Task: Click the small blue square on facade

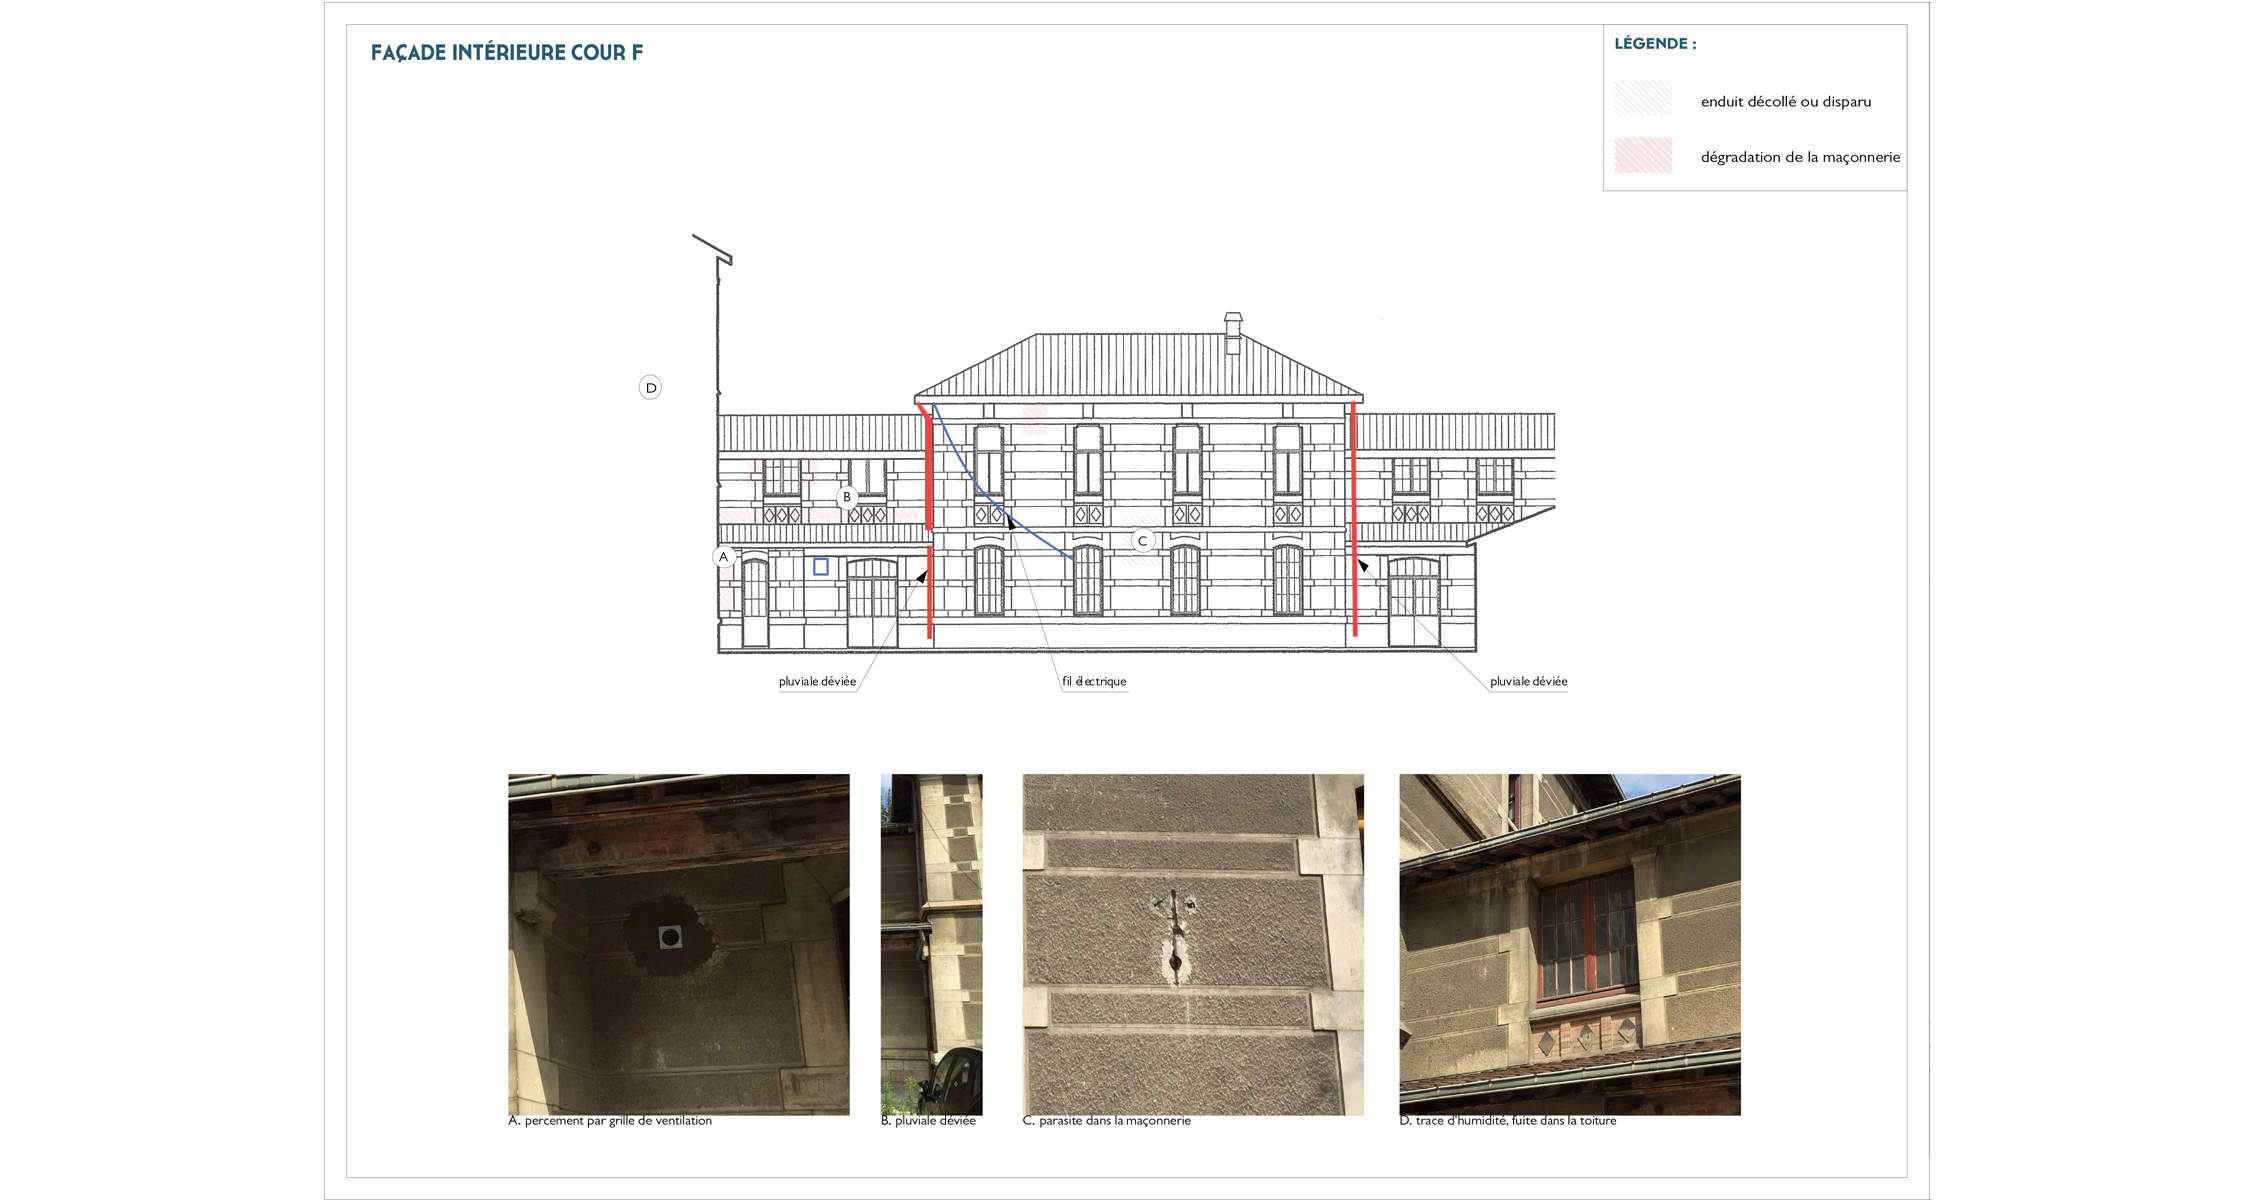Action: click(x=821, y=567)
